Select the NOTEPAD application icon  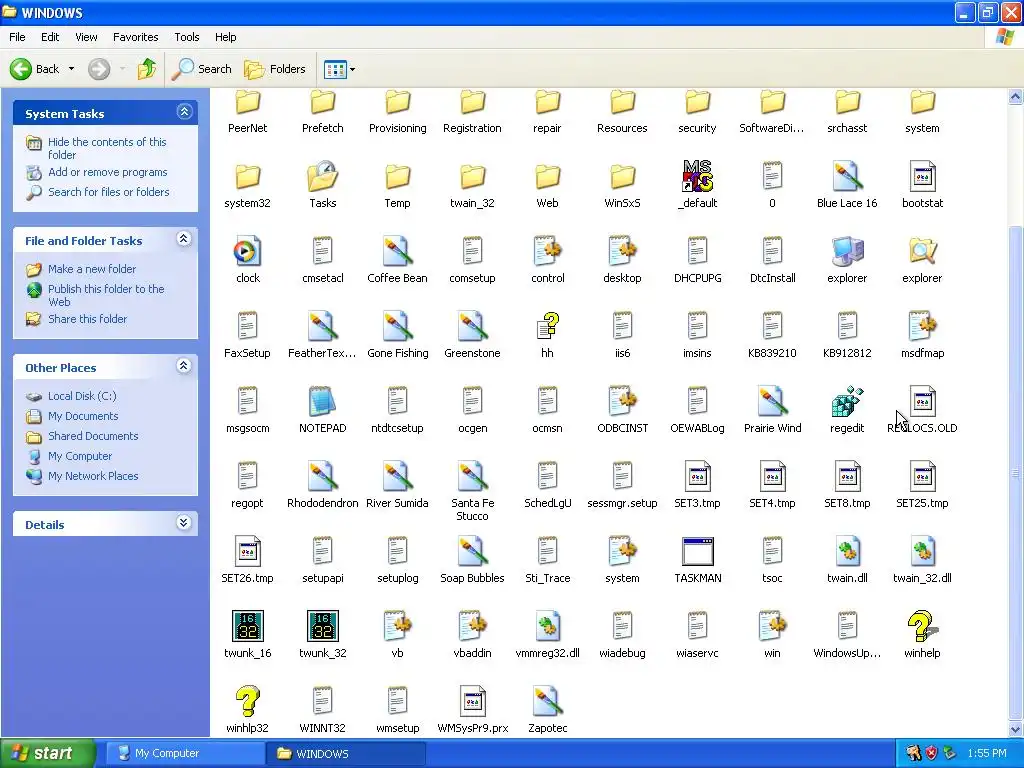(323, 401)
